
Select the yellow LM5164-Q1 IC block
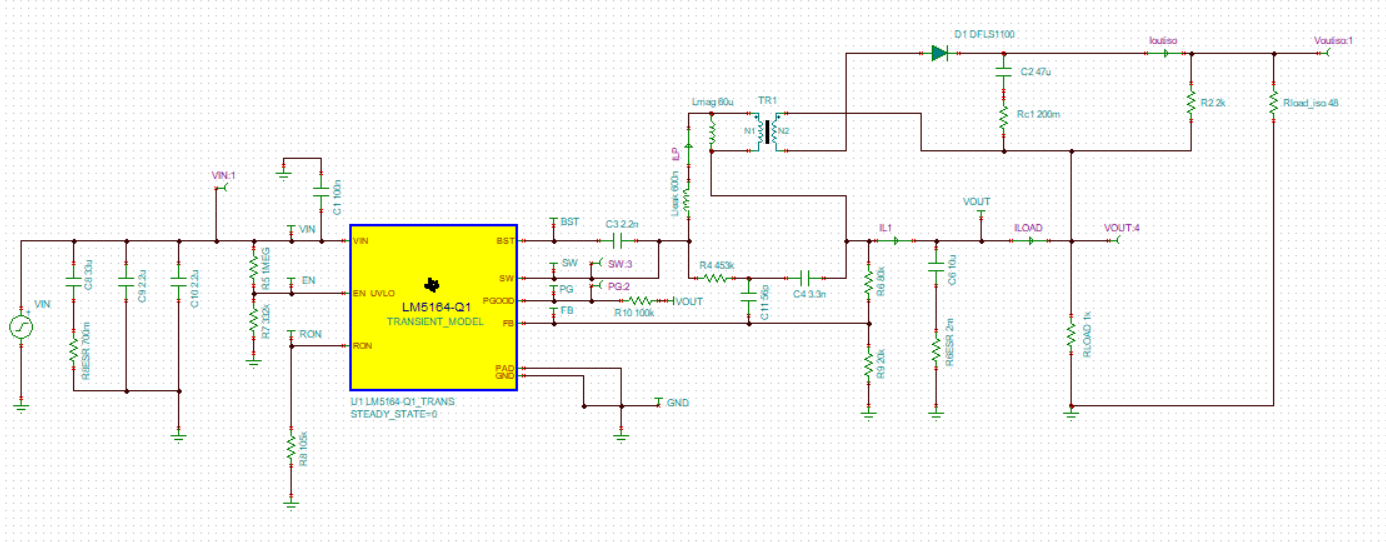tap(432, 306)
